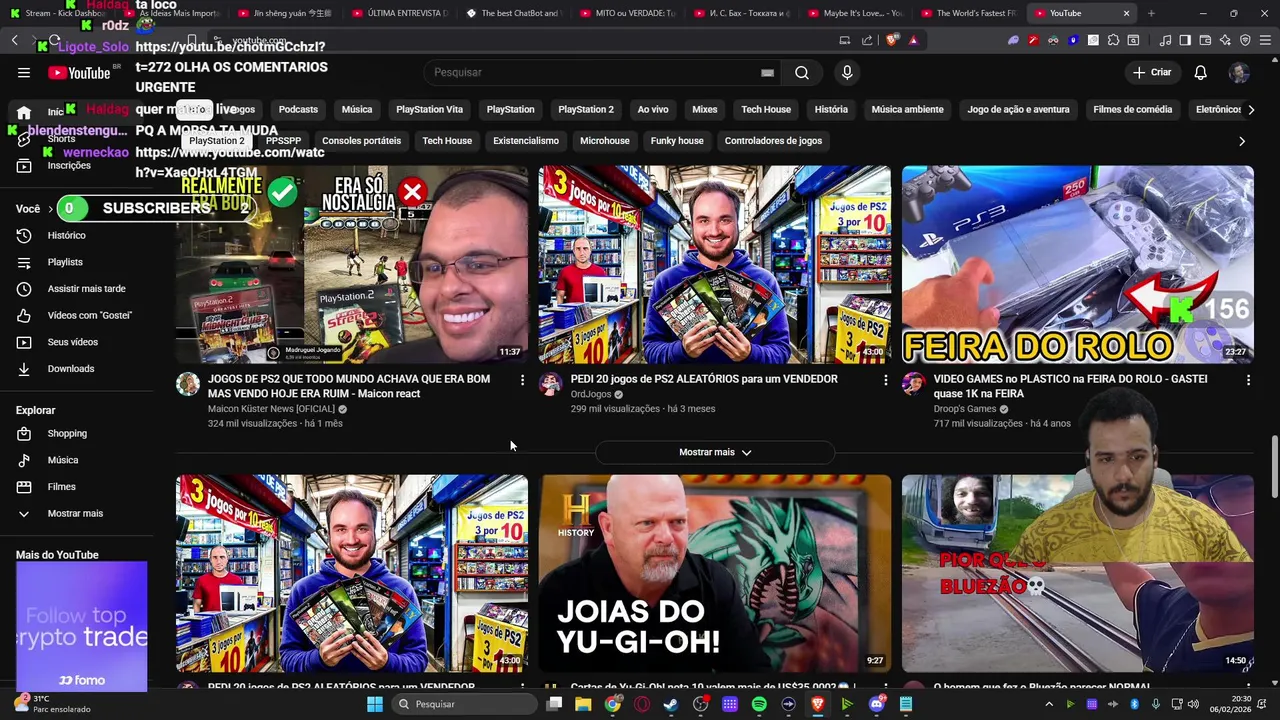The width and height of the screenshot is (1280, 720).
Task: Open Droop's Games channel name link
Action: 965,409
